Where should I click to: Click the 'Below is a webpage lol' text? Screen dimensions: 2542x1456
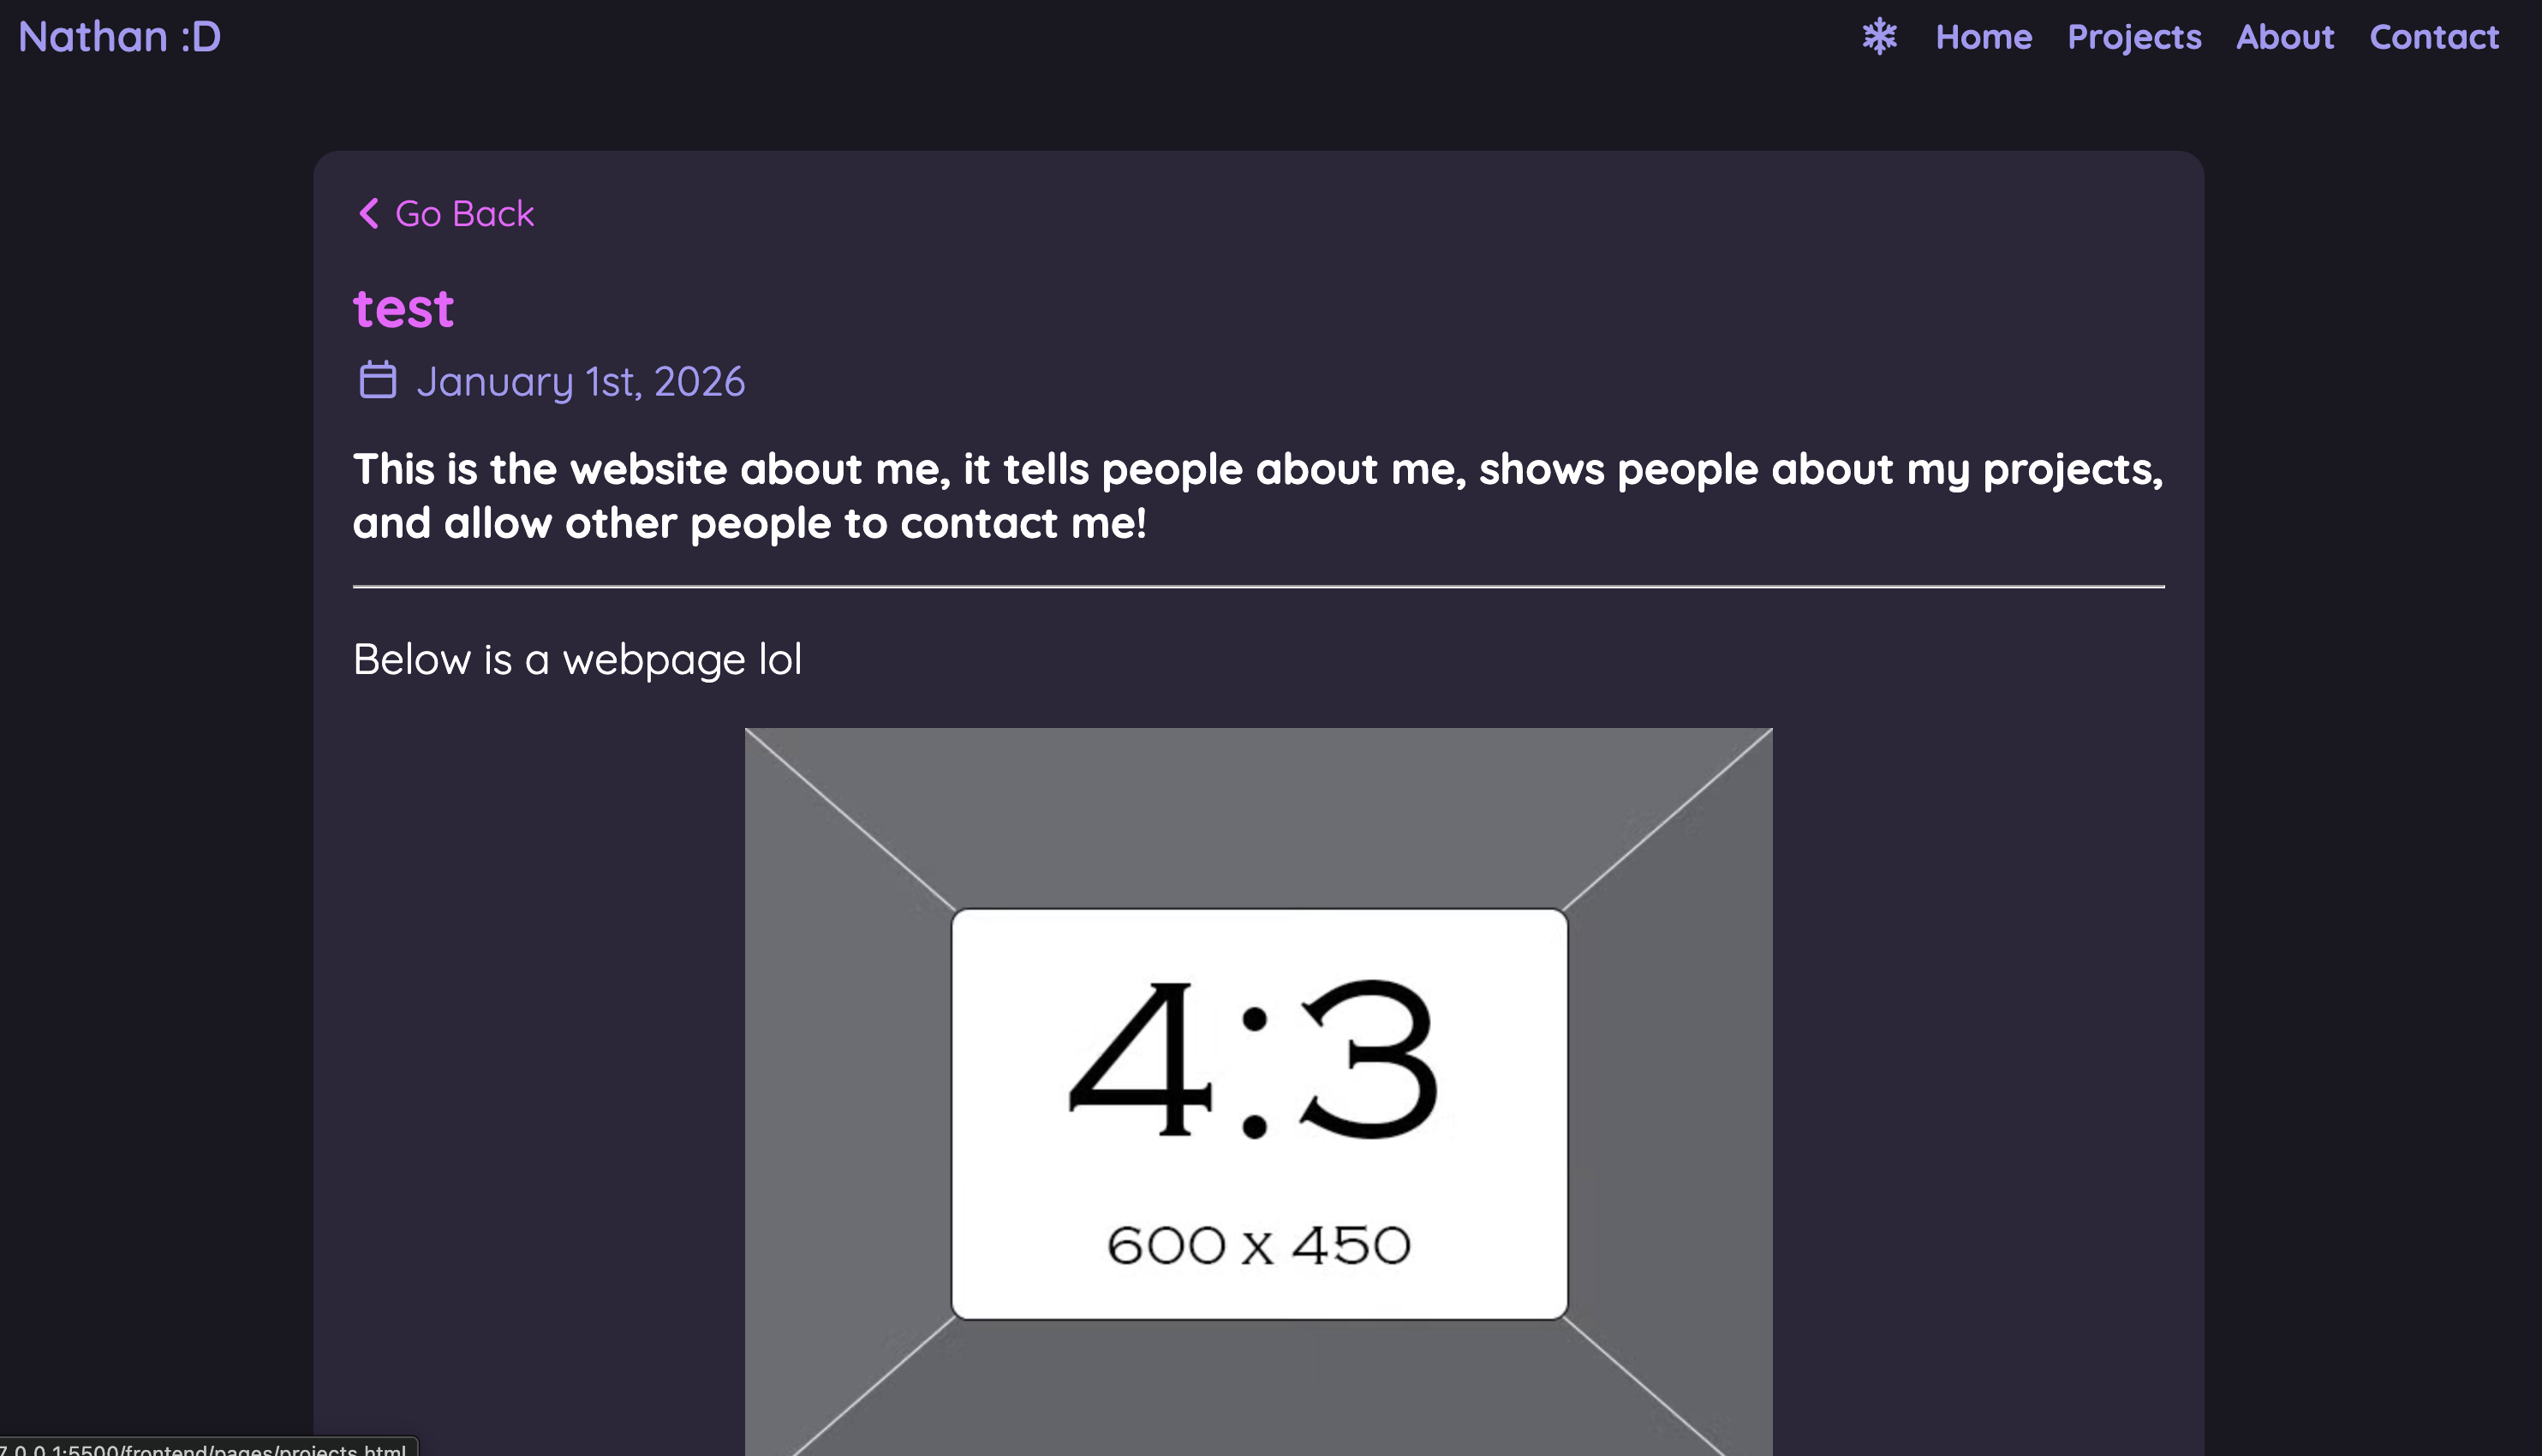pos(577,660)
